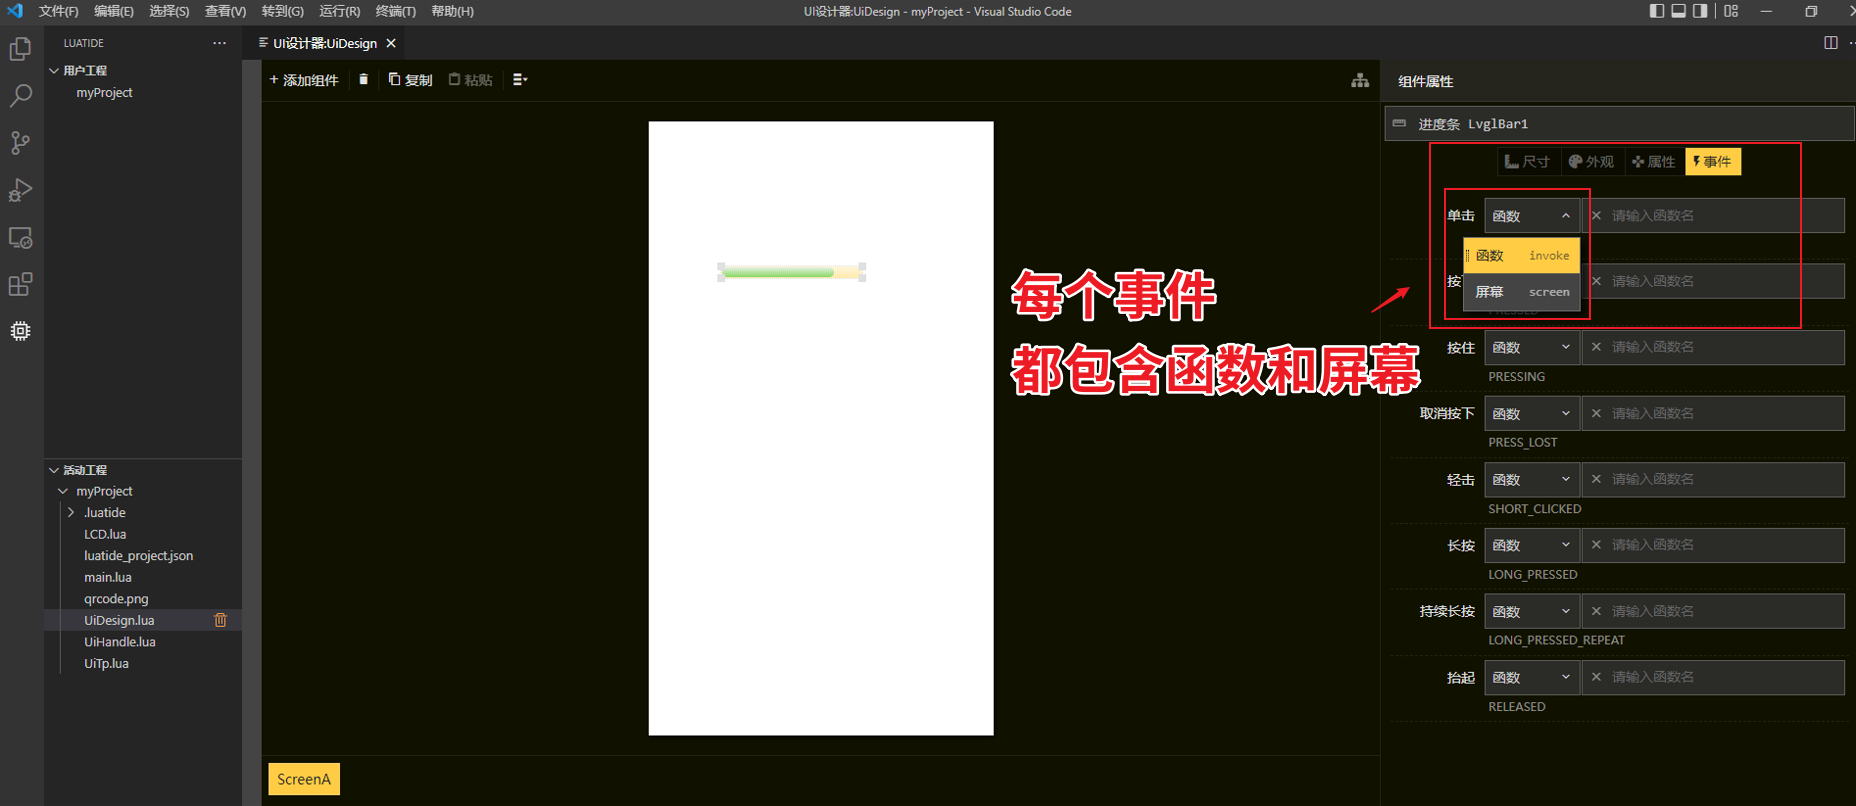Collapse the 单击 event type dropdown

click(1532, 216)
